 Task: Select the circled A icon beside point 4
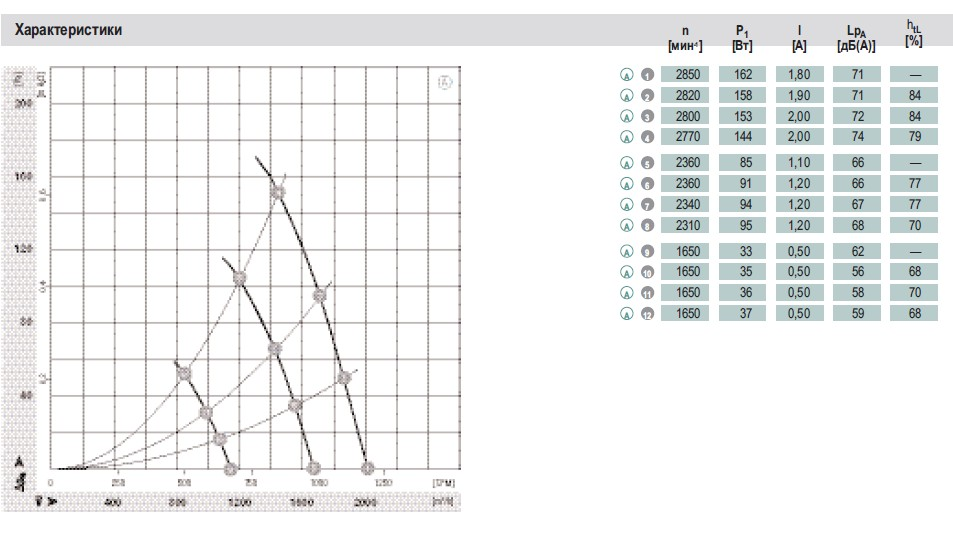[627, 137]
